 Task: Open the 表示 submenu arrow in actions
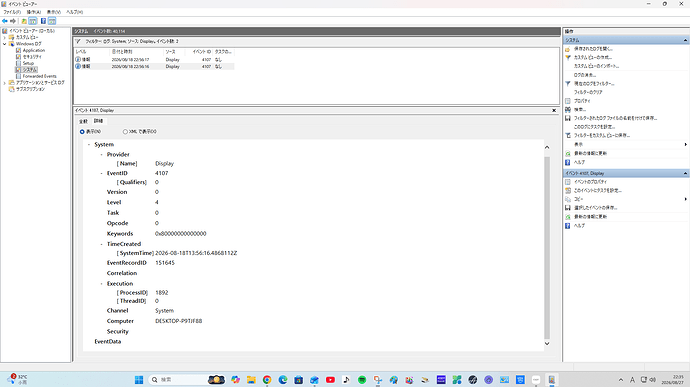(686, 144)
